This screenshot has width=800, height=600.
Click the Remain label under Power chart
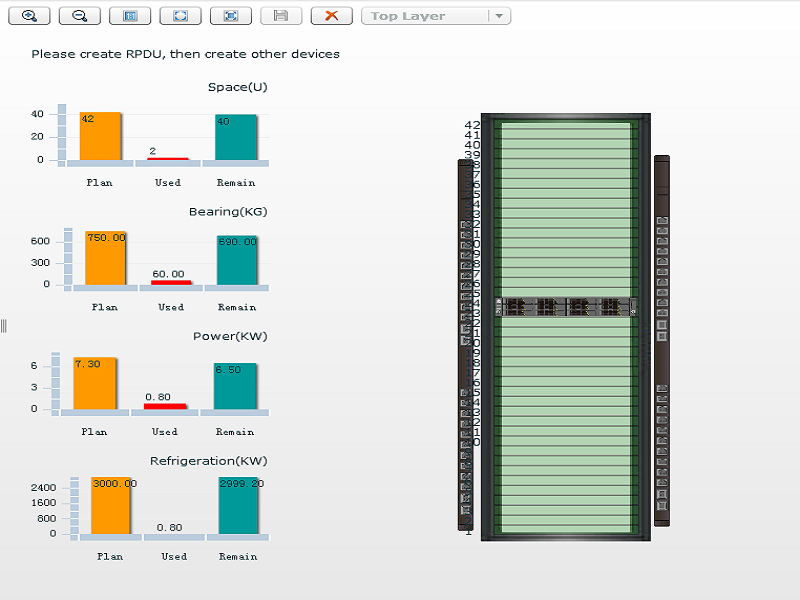click(x=235, y=432)
